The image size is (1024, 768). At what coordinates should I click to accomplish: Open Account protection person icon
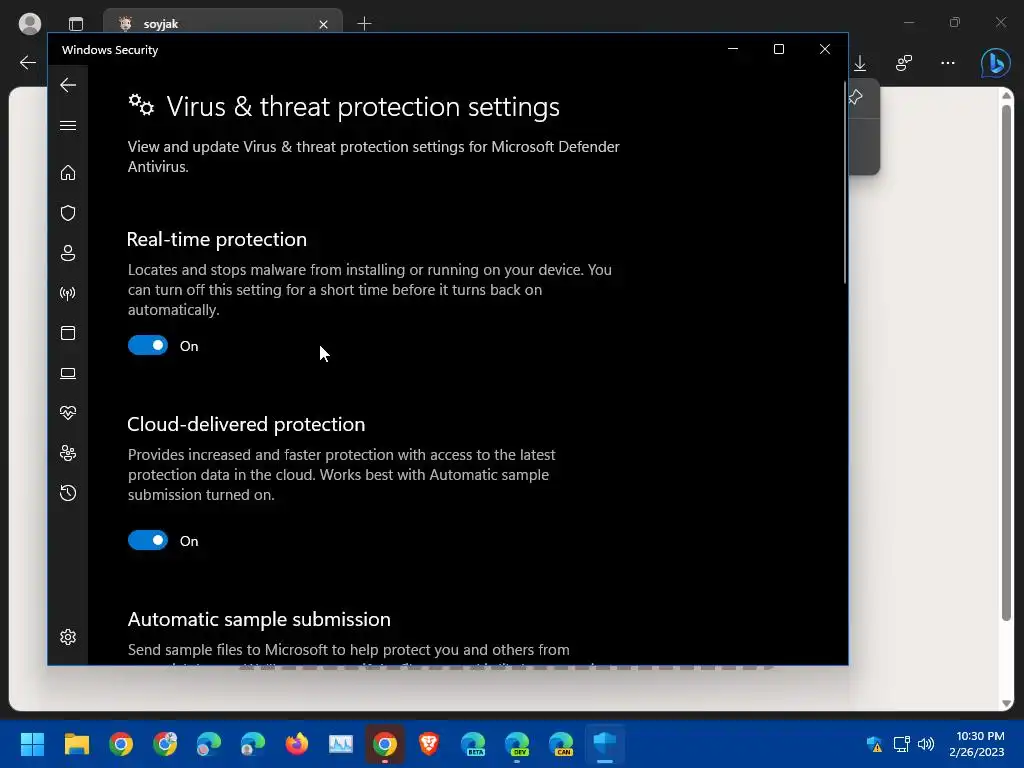(x=68, y=253)
